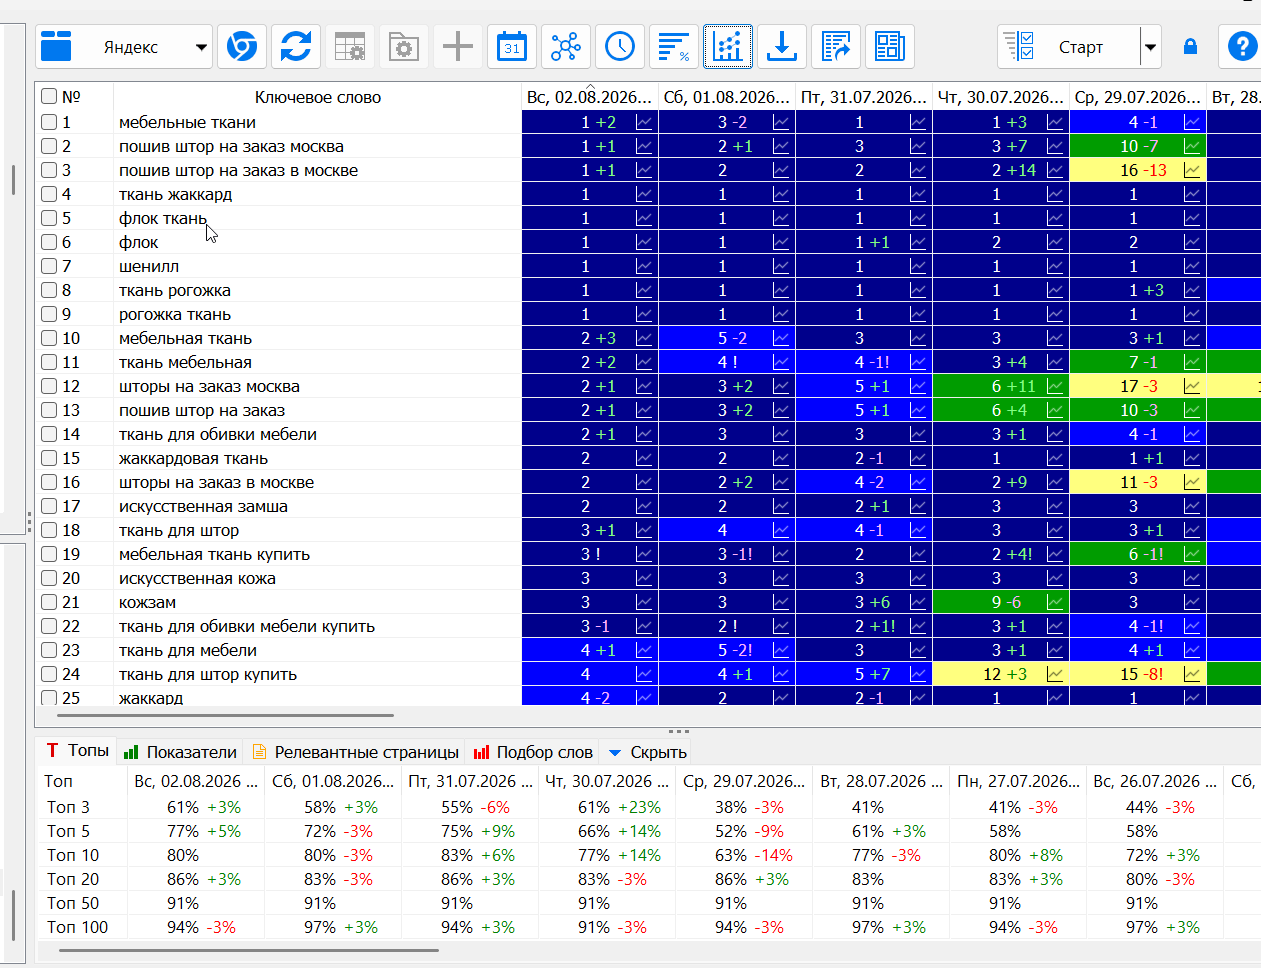The image size is (1261, 968).
Task: Open the Релевантные страницы tab
Action: (356, 752)
